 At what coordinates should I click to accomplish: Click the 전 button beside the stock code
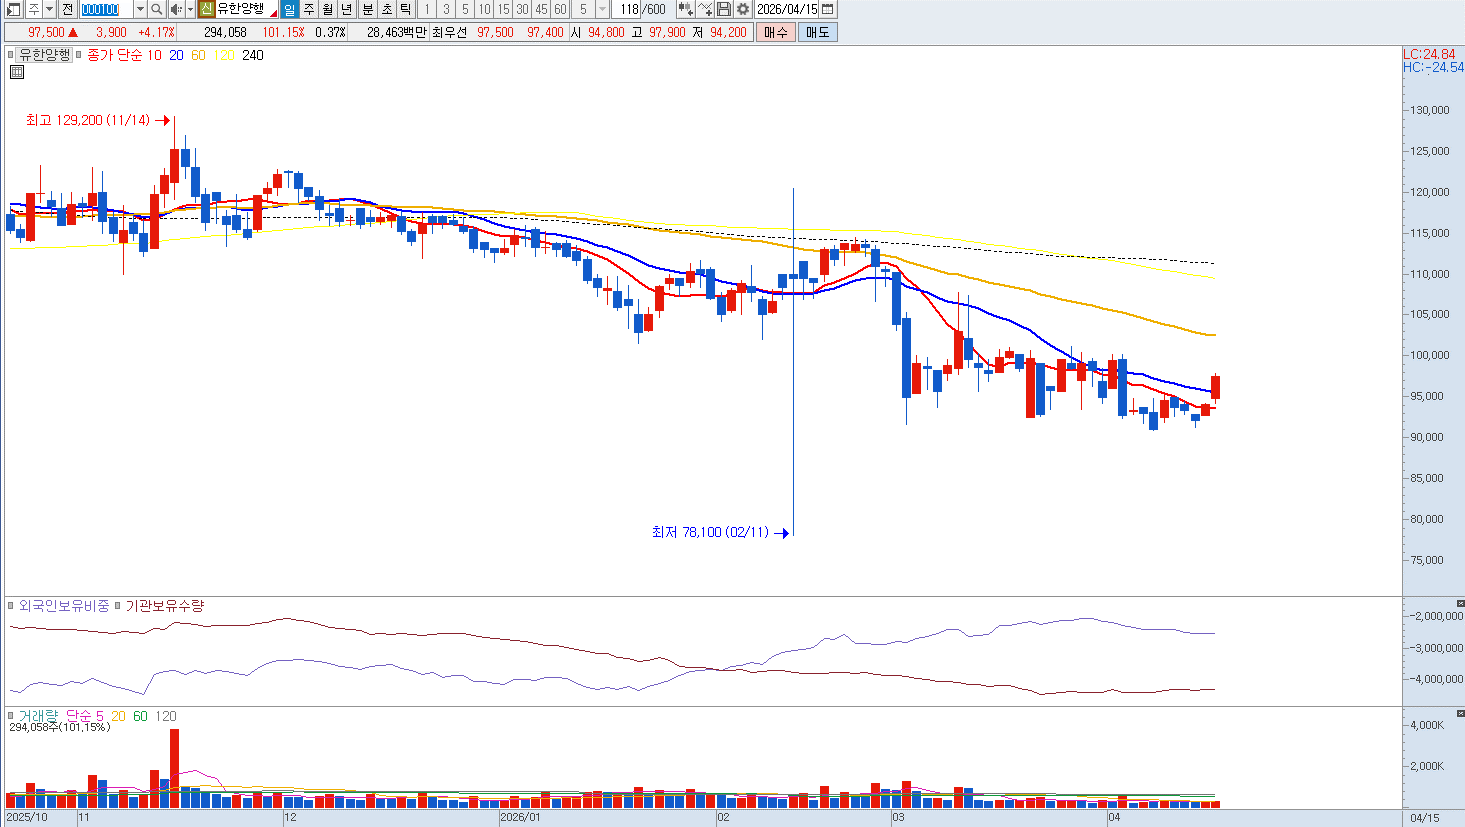tap(67, 9)
